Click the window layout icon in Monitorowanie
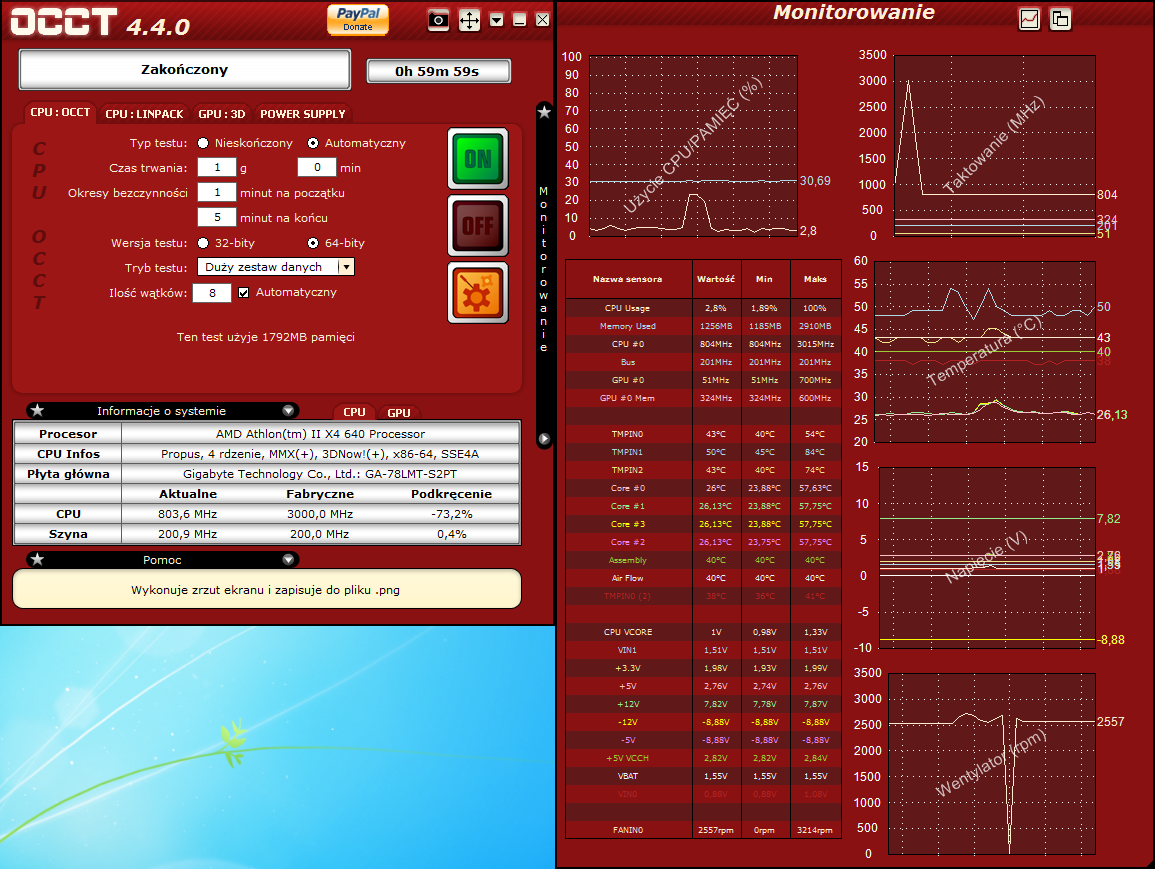 click(1061, 19)
